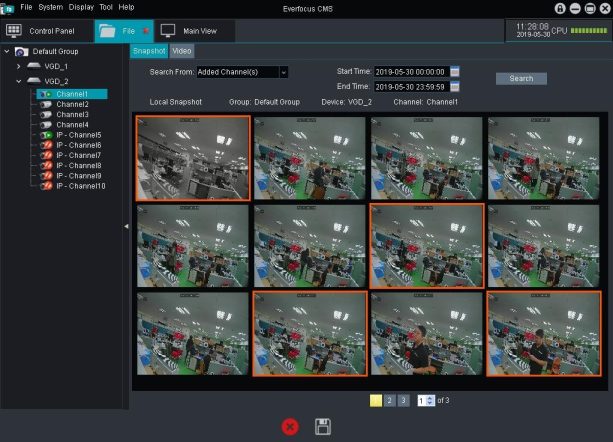Go to page 2 of snapshots

click(x=389, y=400)
